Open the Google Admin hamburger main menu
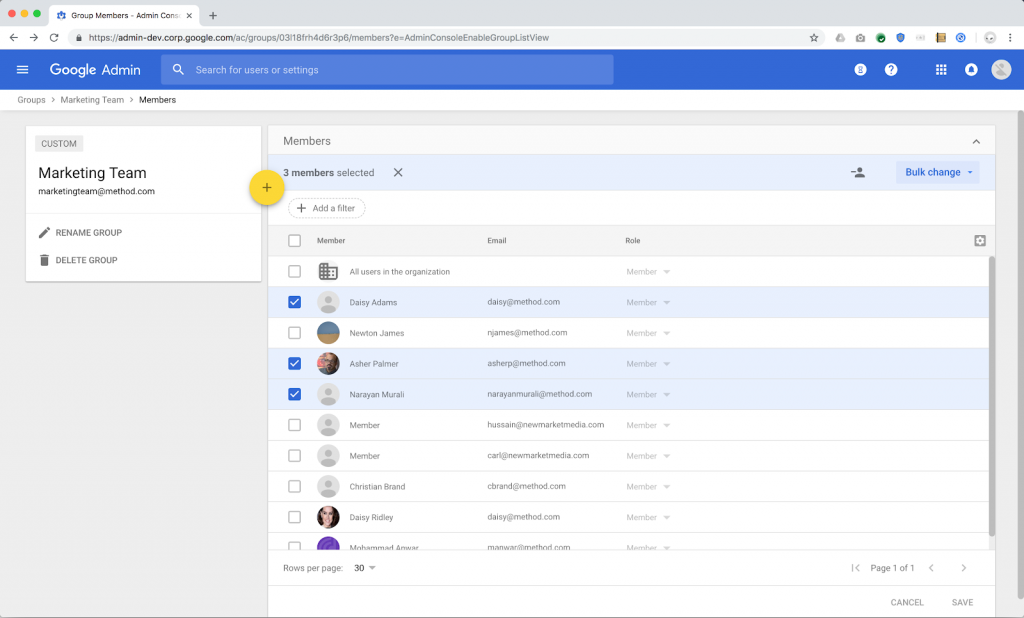The image size is (1024, 618). (x=23, y=70)
